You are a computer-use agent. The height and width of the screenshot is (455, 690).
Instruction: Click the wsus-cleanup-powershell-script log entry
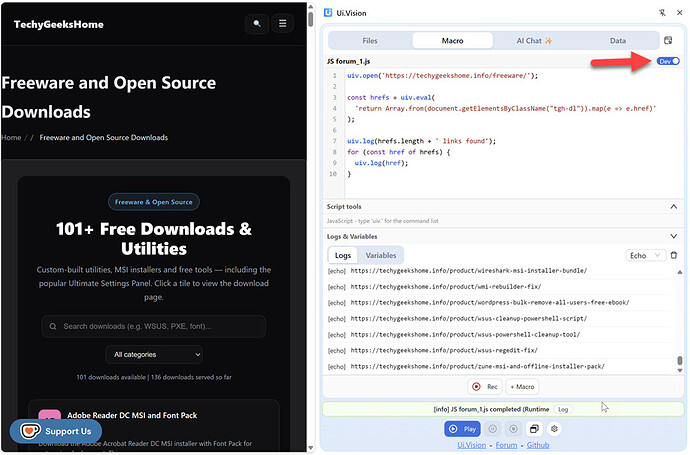pos(469,319)
